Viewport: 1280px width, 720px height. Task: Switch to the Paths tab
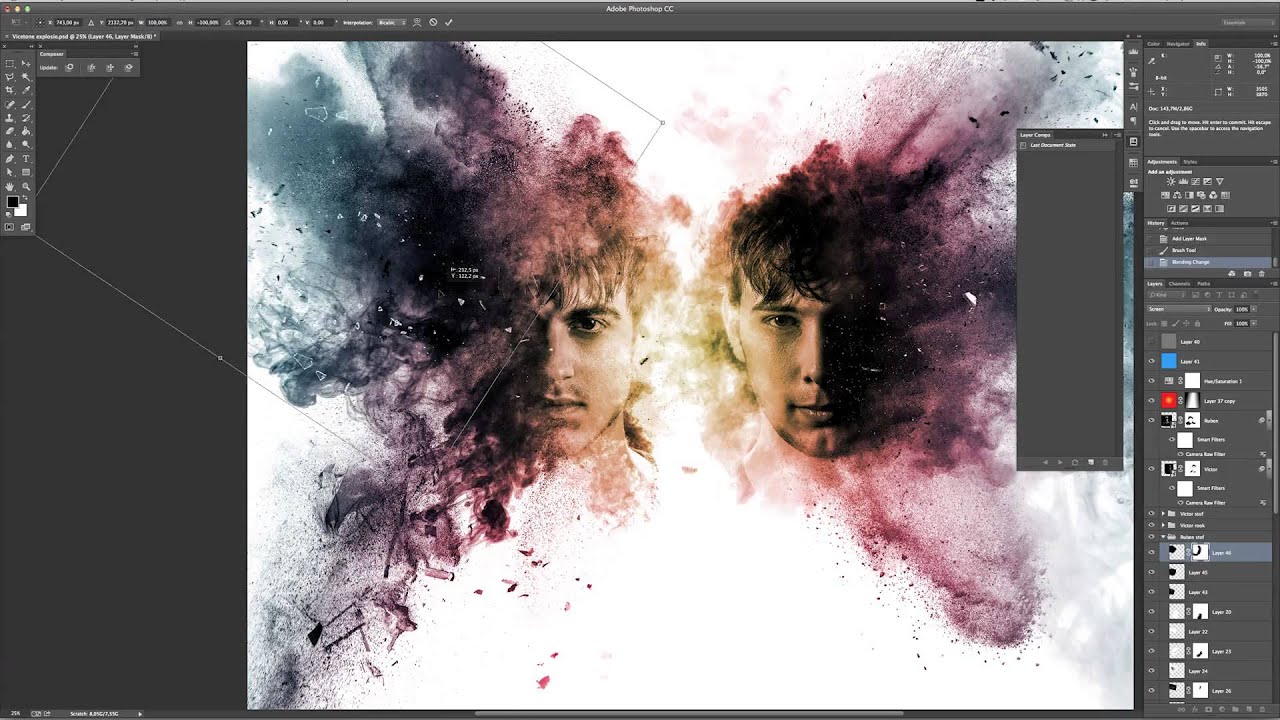pyautogui.click(x=1204, y=284)
